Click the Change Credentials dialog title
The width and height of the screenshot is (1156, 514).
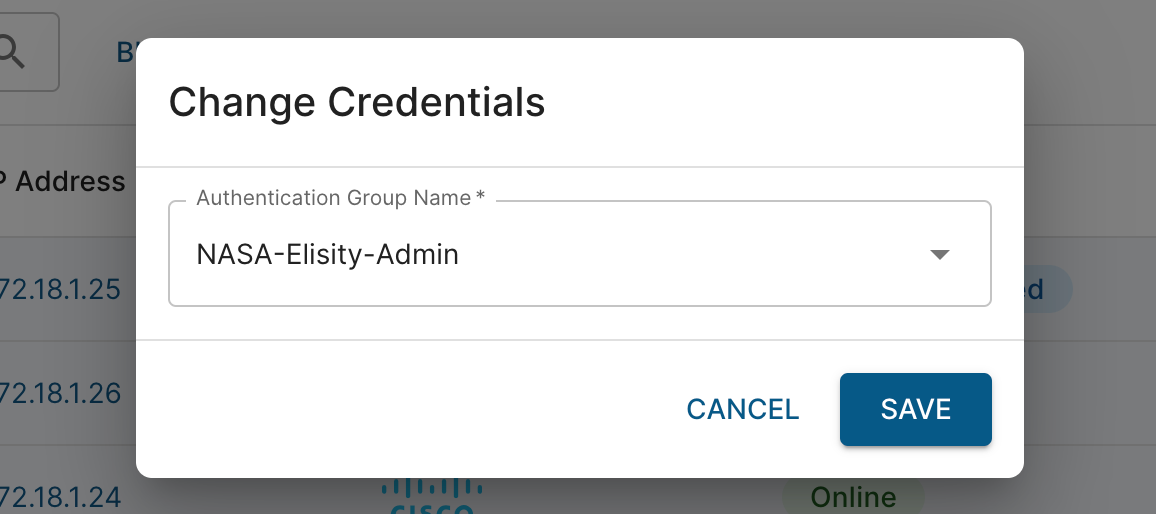[357, 102]
